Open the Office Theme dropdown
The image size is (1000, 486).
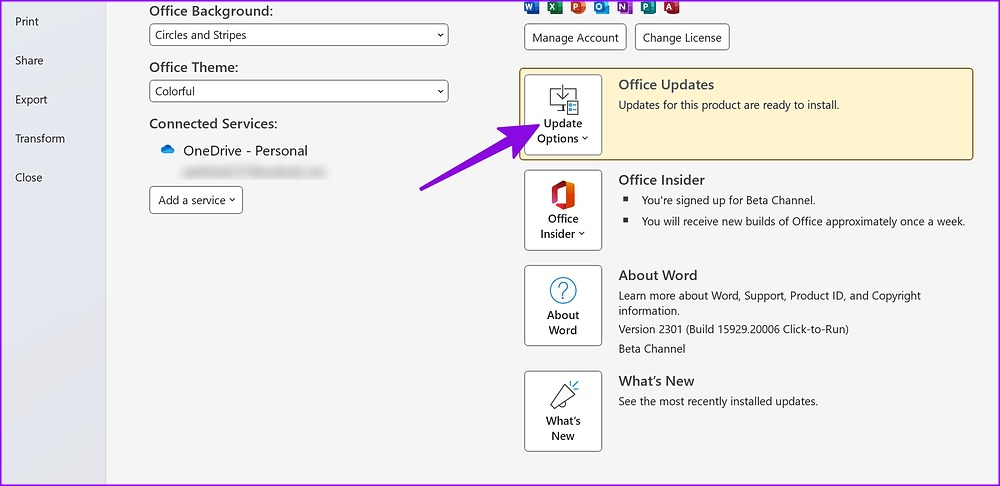pos(298,91)
